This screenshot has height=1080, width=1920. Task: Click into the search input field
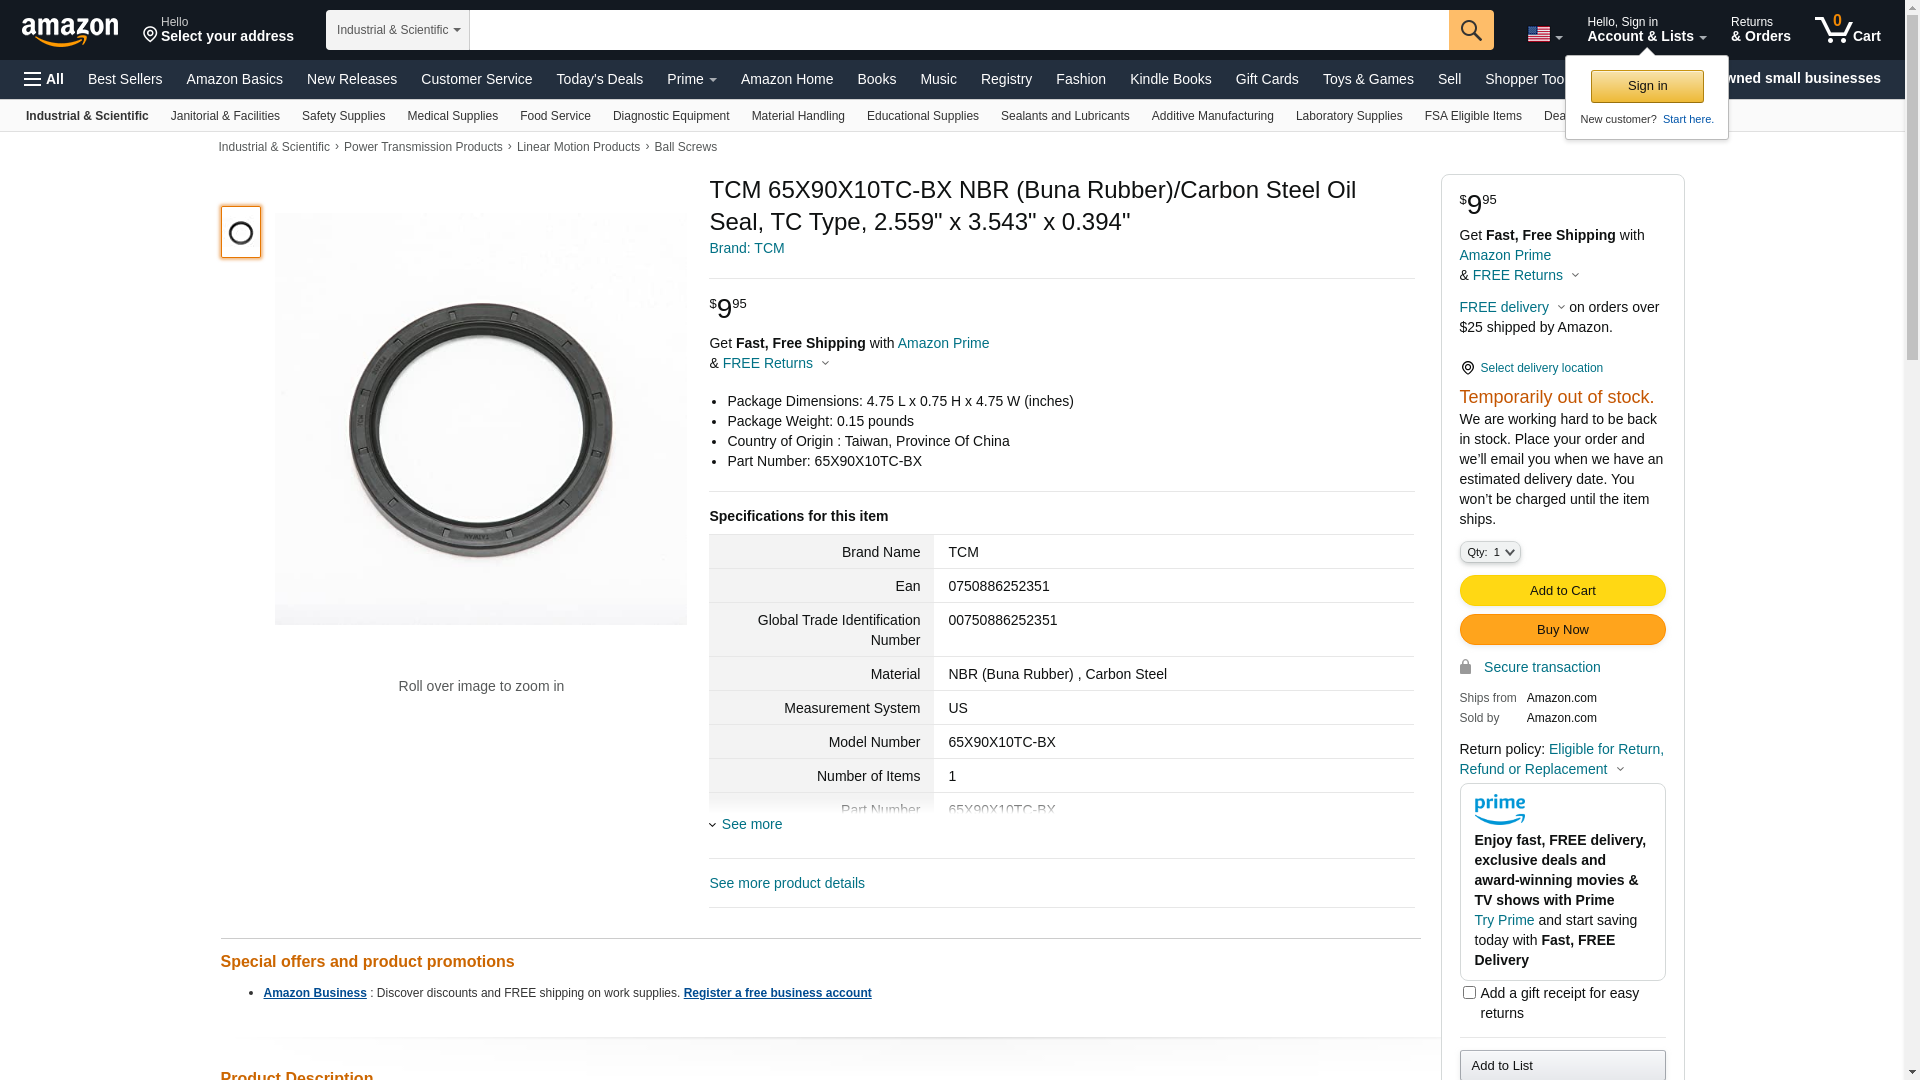958,30
